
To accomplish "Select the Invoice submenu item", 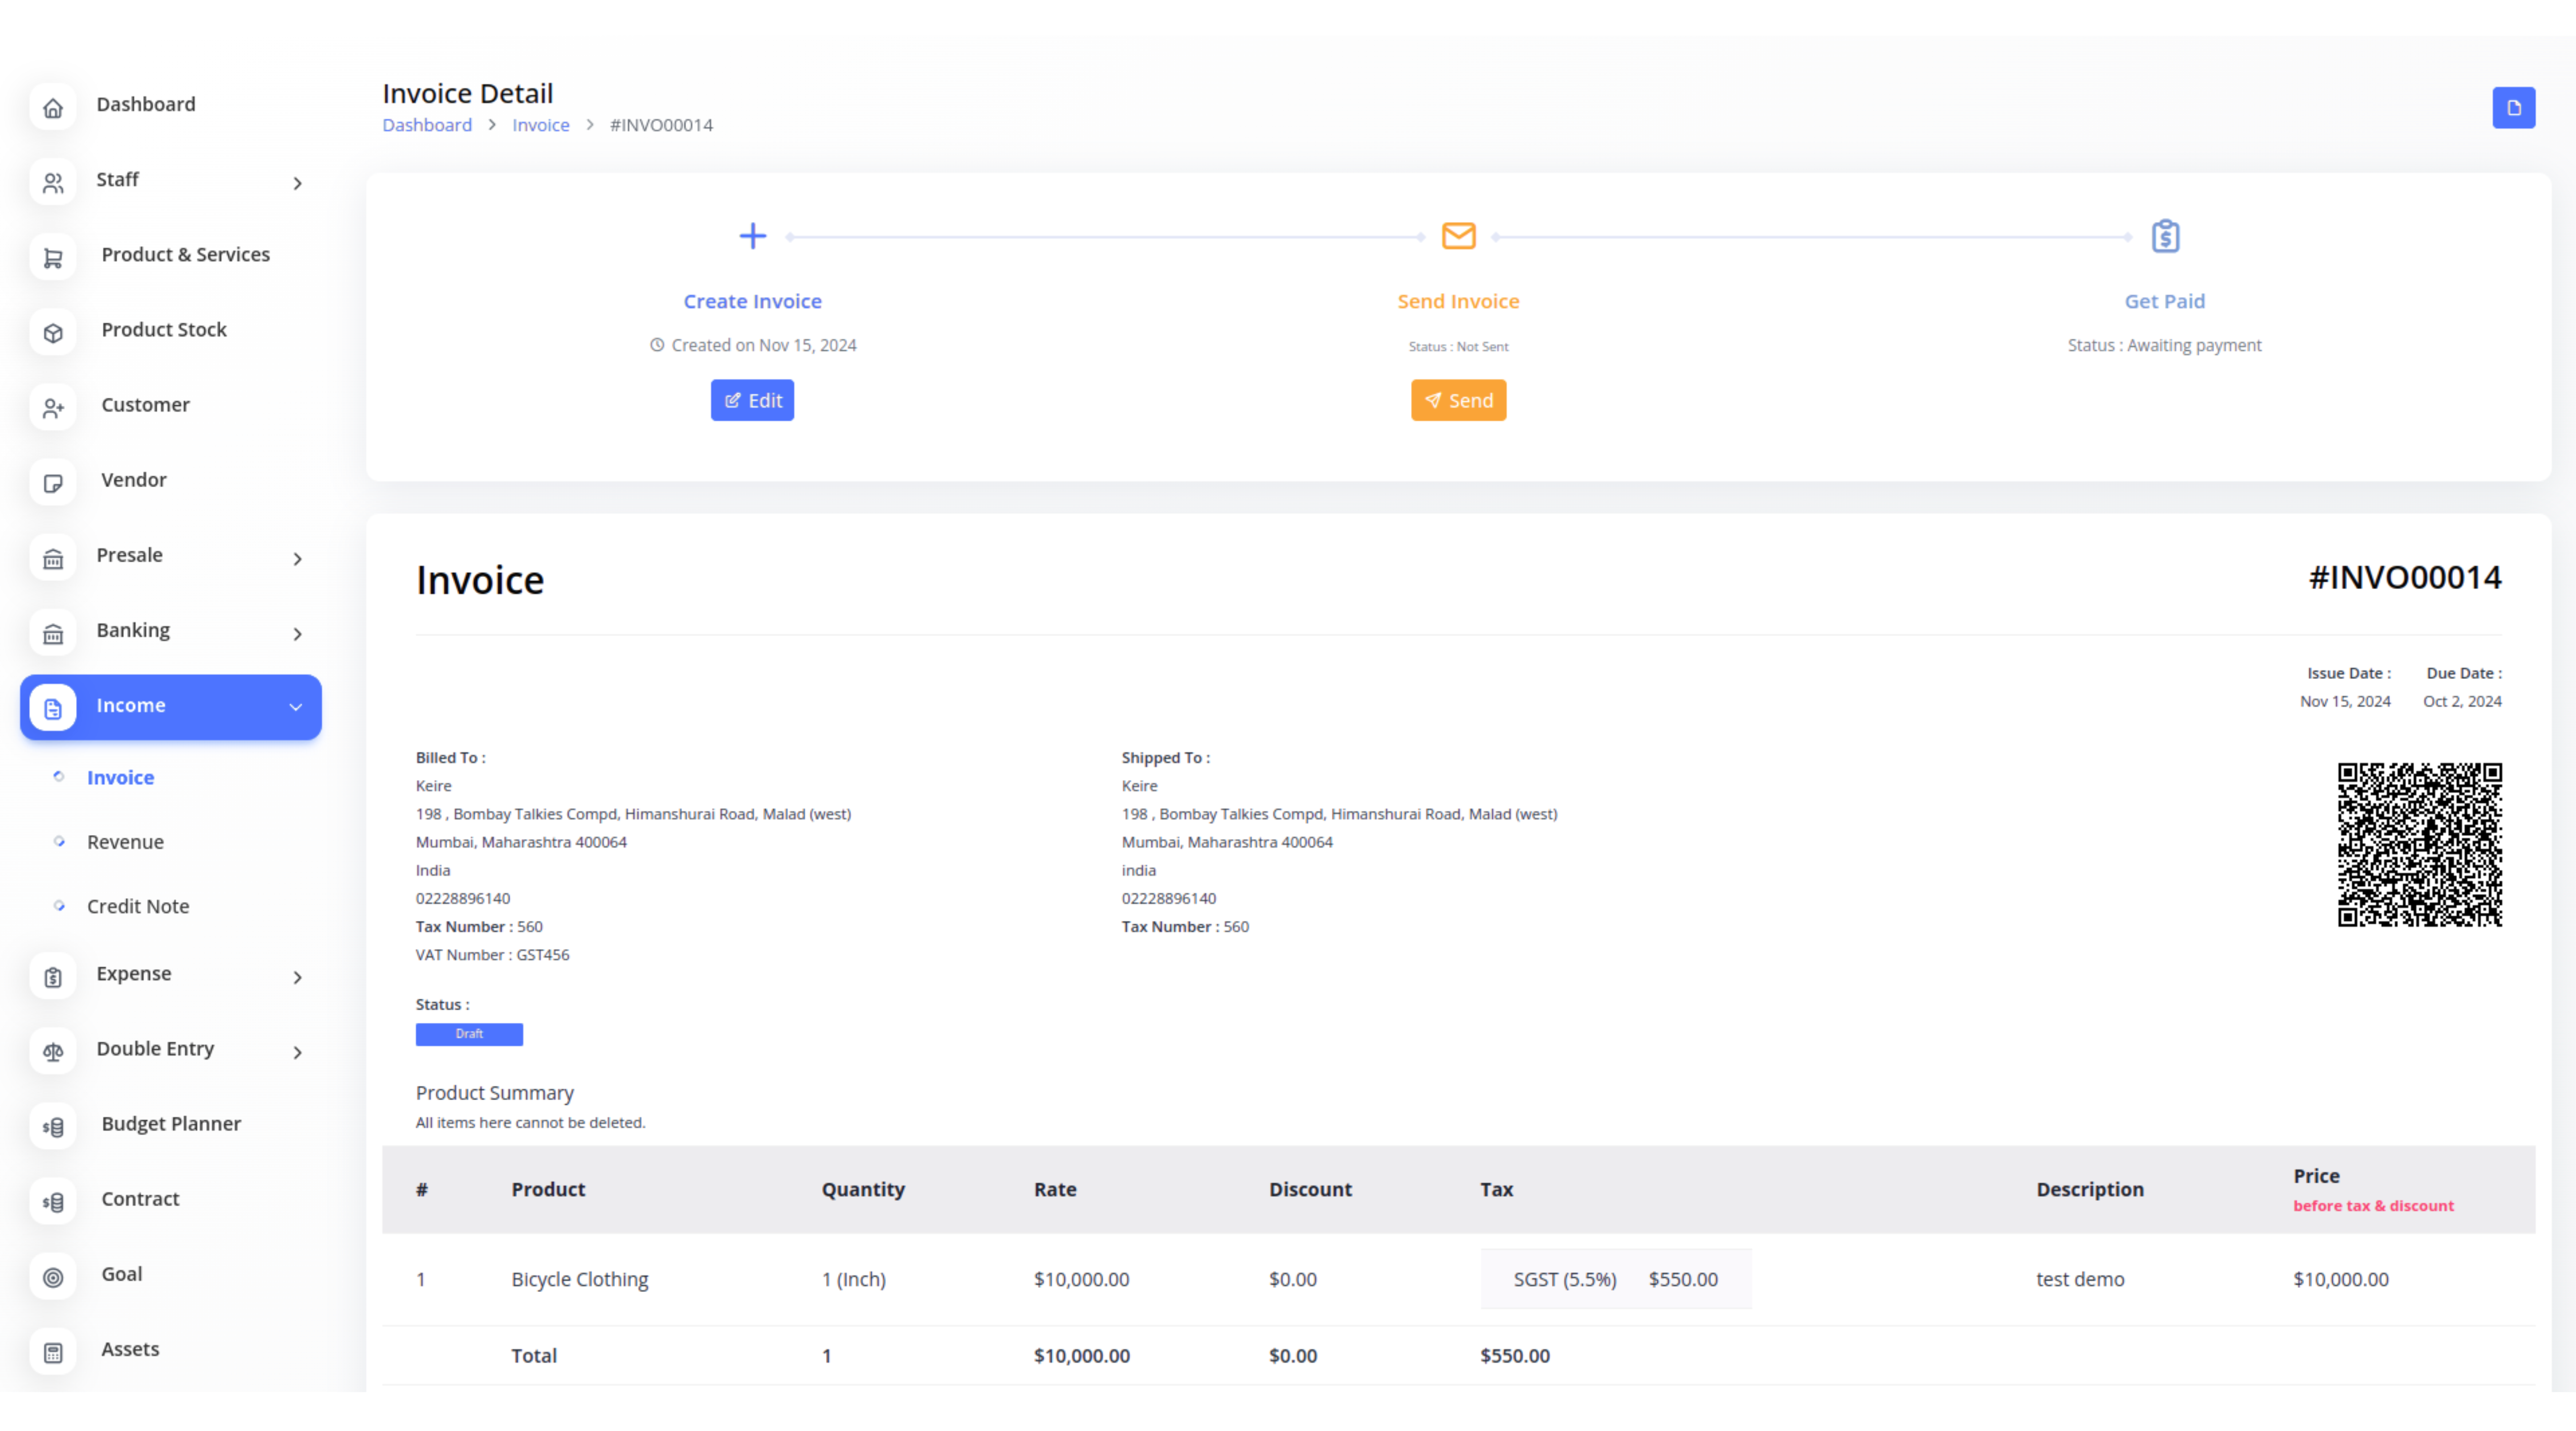I will [120, 777].
